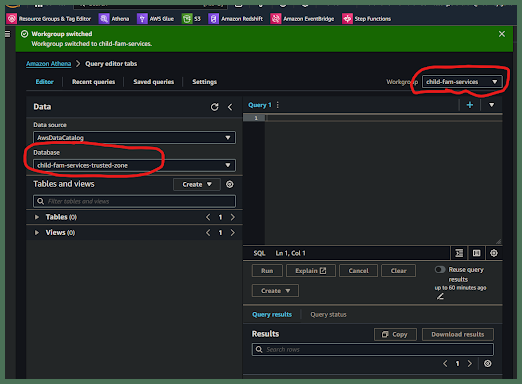Viewport: 522px width, 384px height.
Task: Collapse the Data panel with left chevron
Action: [230, 107]
